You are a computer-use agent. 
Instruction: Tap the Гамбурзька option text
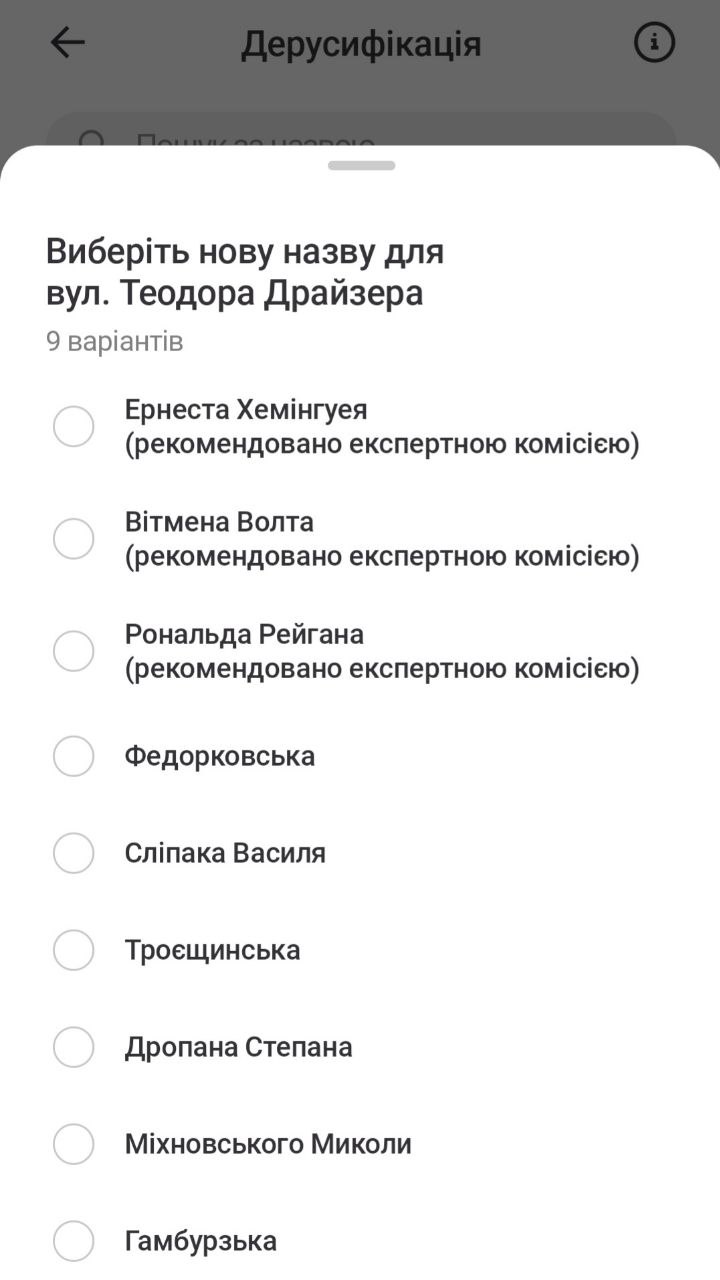(x=200, y=1241)
